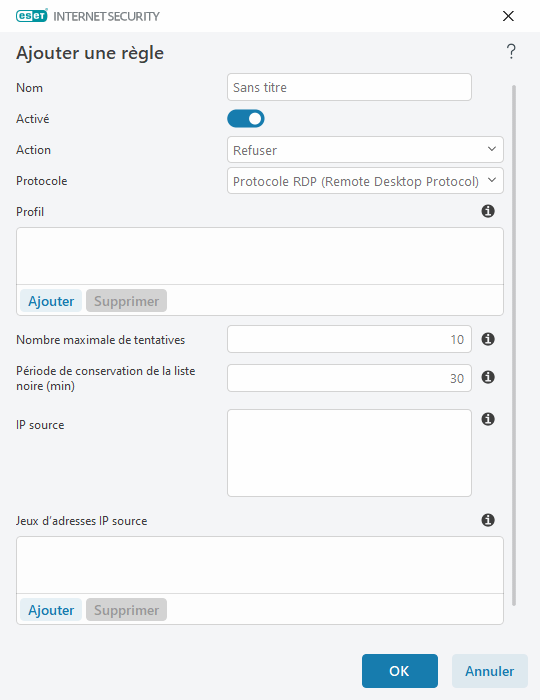The width and height of the screenshot is (540, 700).
Task: Open help via the question mark icon
Action: [x=511, y=52]
